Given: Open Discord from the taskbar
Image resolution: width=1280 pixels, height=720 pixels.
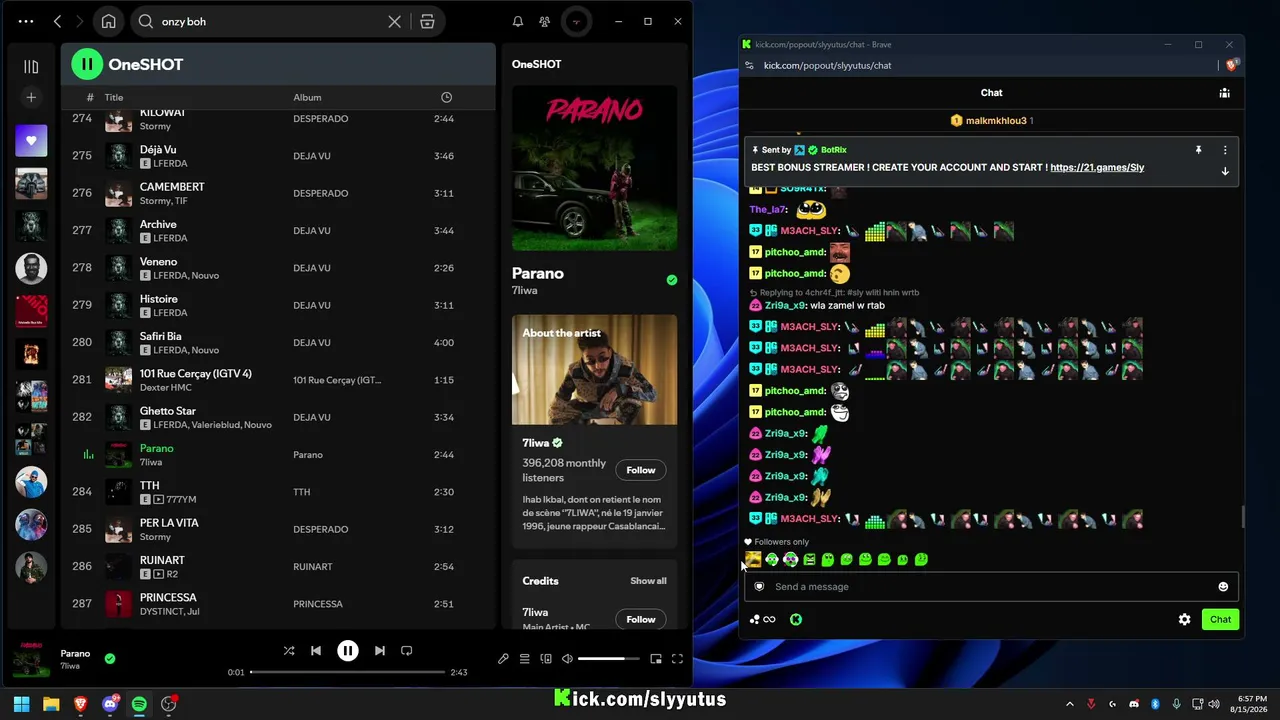Looking at the screenshot, I should pyautogui.click(x=111, y=704).
